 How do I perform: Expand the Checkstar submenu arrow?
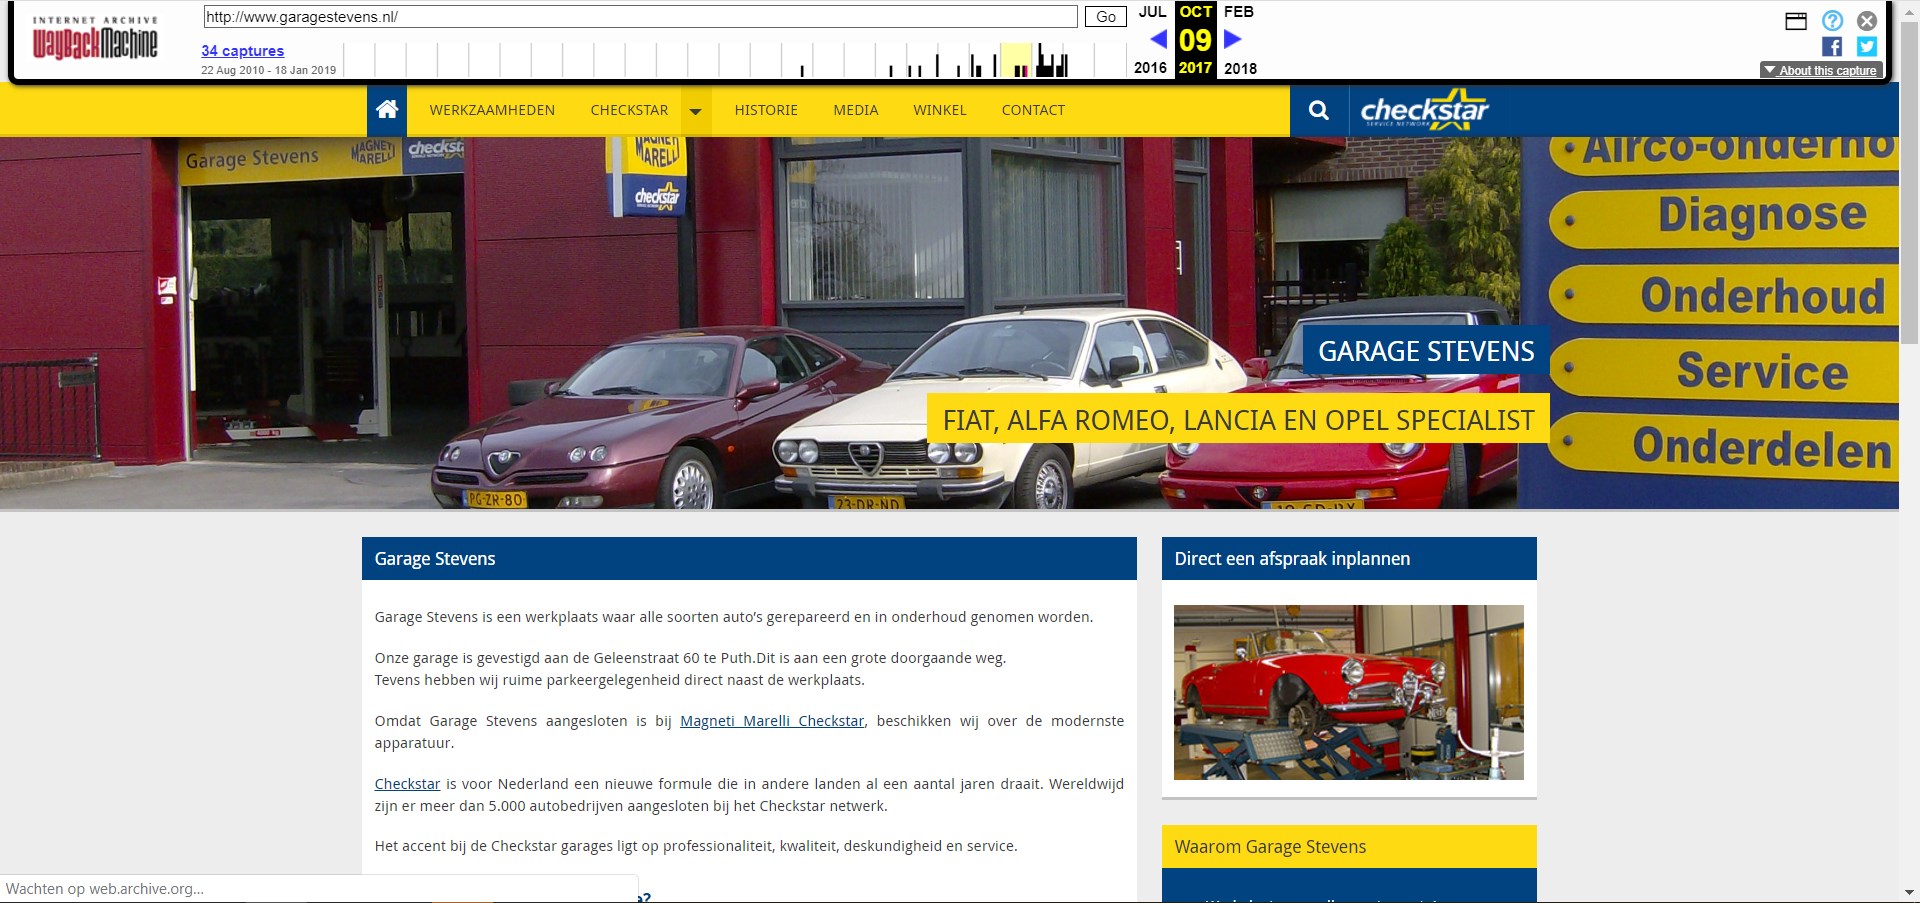pyautogui.click(x=695, y=111)
